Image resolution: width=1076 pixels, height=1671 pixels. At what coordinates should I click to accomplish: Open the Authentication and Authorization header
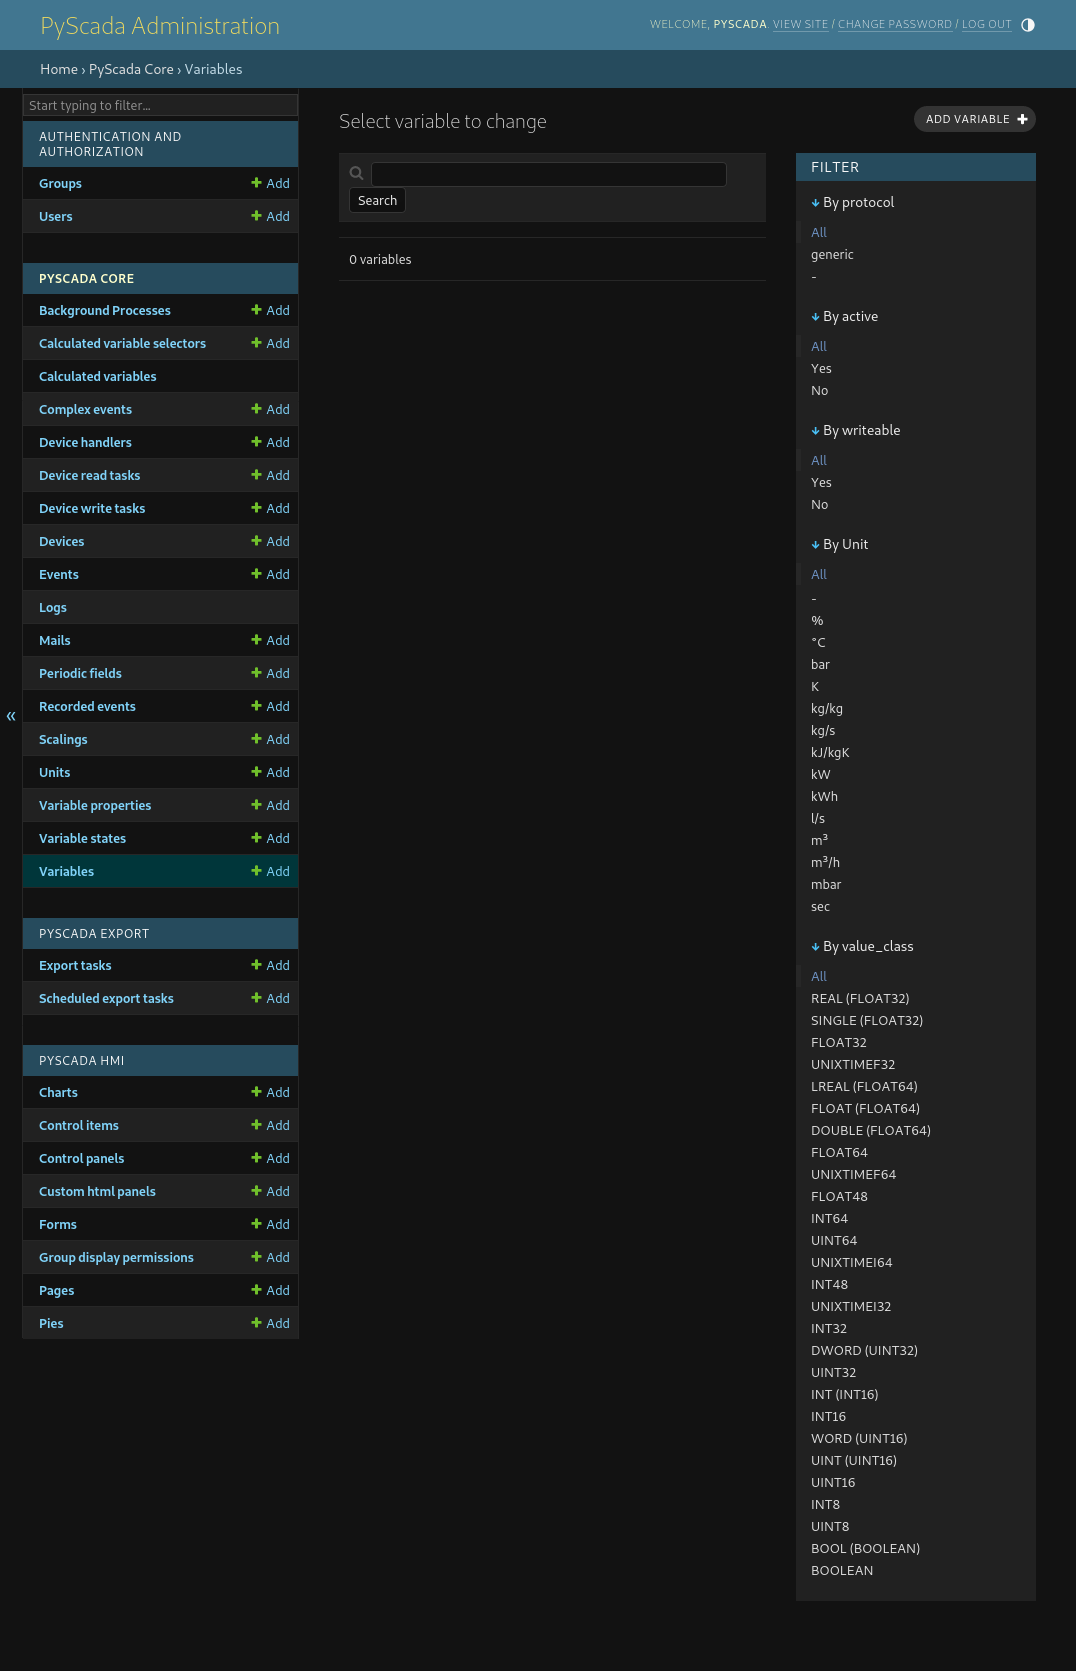point(110,144)
